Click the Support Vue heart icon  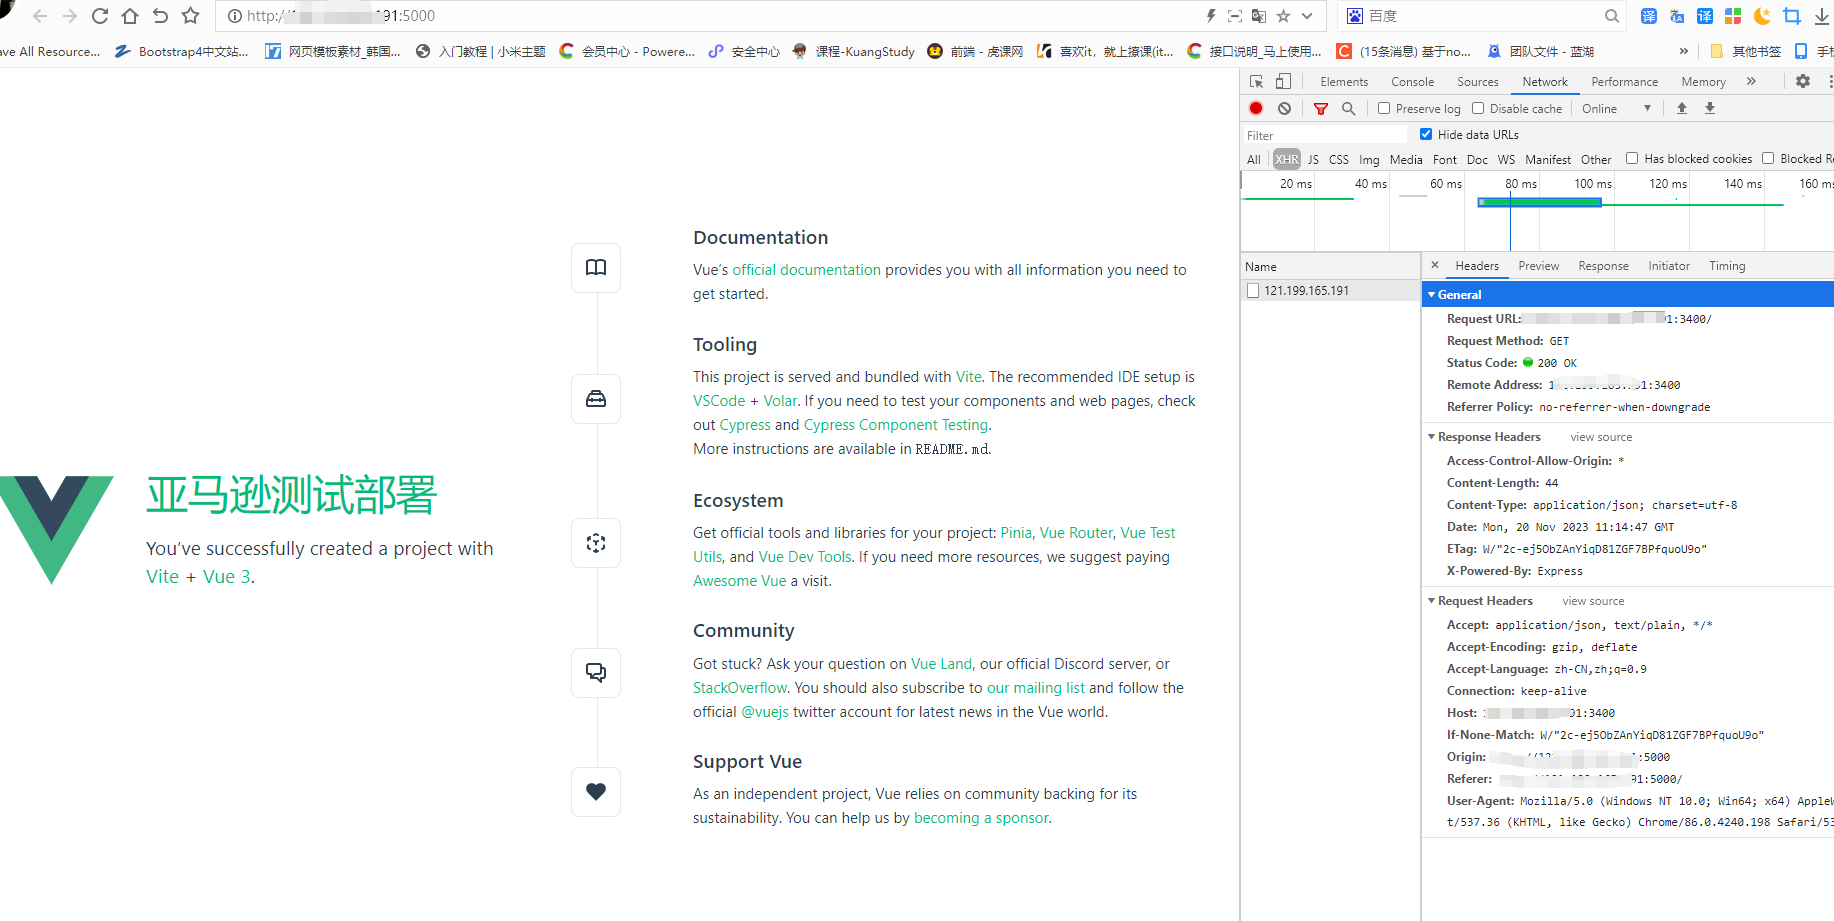coord(596,792)
